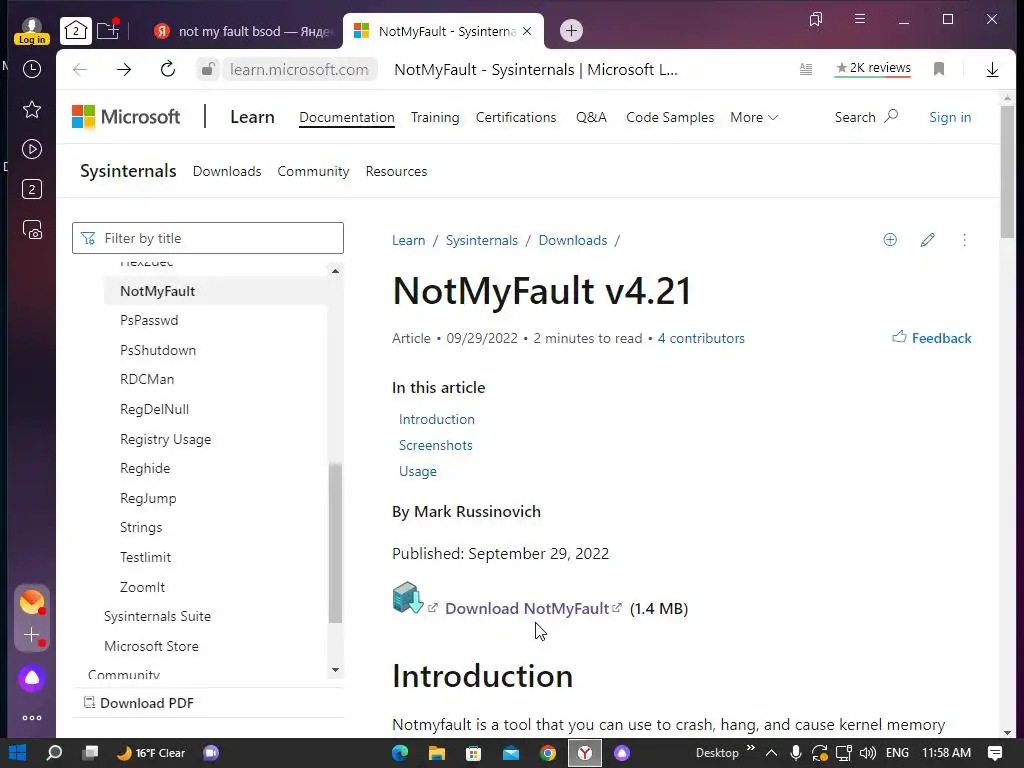Open article vertical dots more menu
Viewport: 1024px width, 768px height.
[x=965, y=240]
